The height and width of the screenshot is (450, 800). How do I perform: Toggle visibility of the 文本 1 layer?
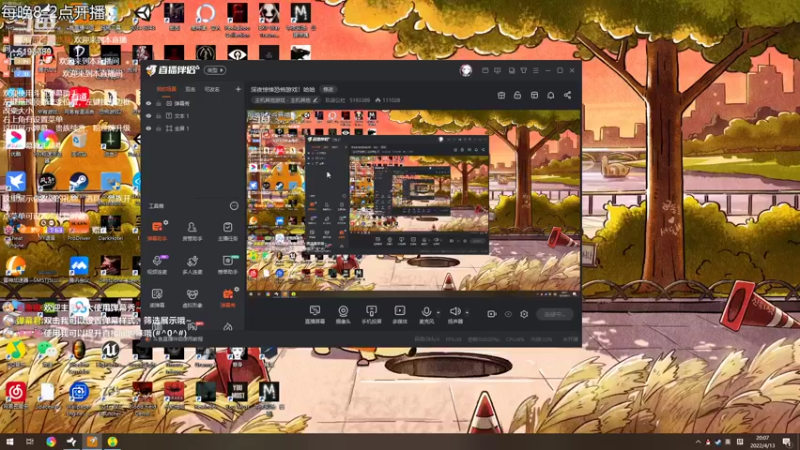[x=148, y=116]
